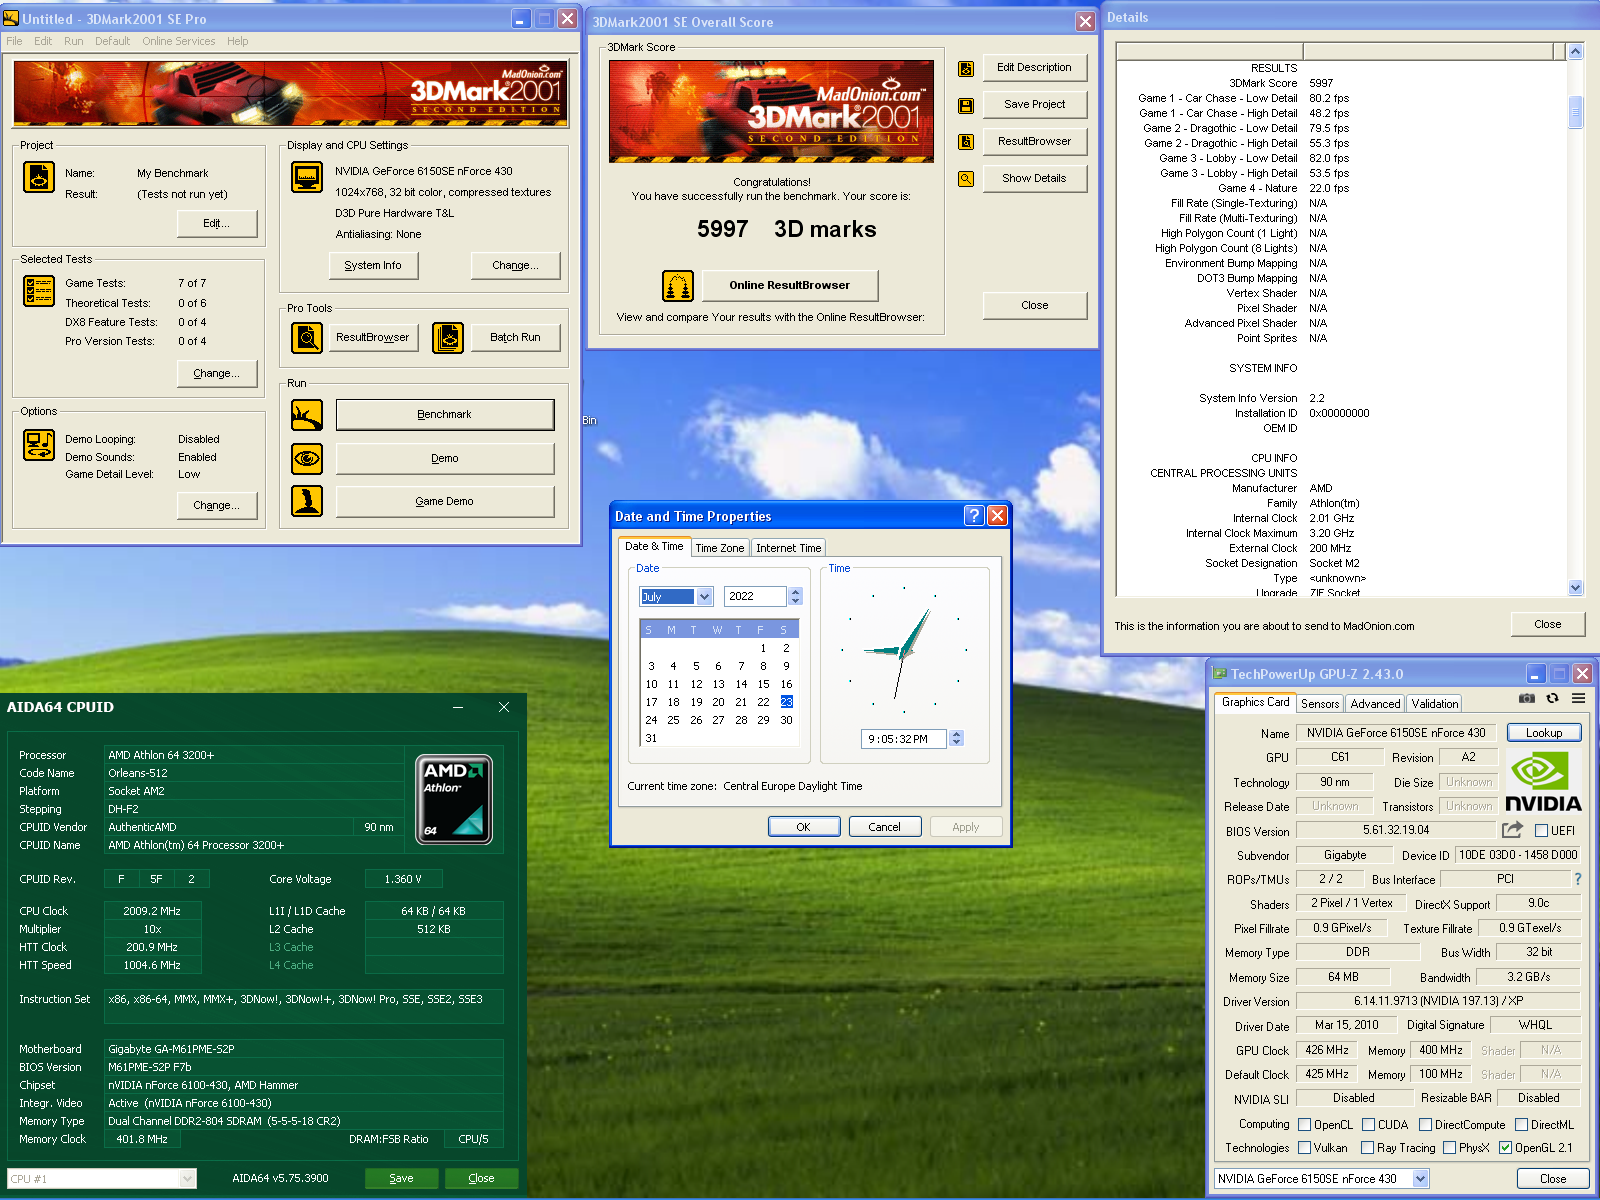The image size is (1600, 1200).
Task: Click the ResultBrowser icon in Overall Score window
Action: tap(966, 142)
